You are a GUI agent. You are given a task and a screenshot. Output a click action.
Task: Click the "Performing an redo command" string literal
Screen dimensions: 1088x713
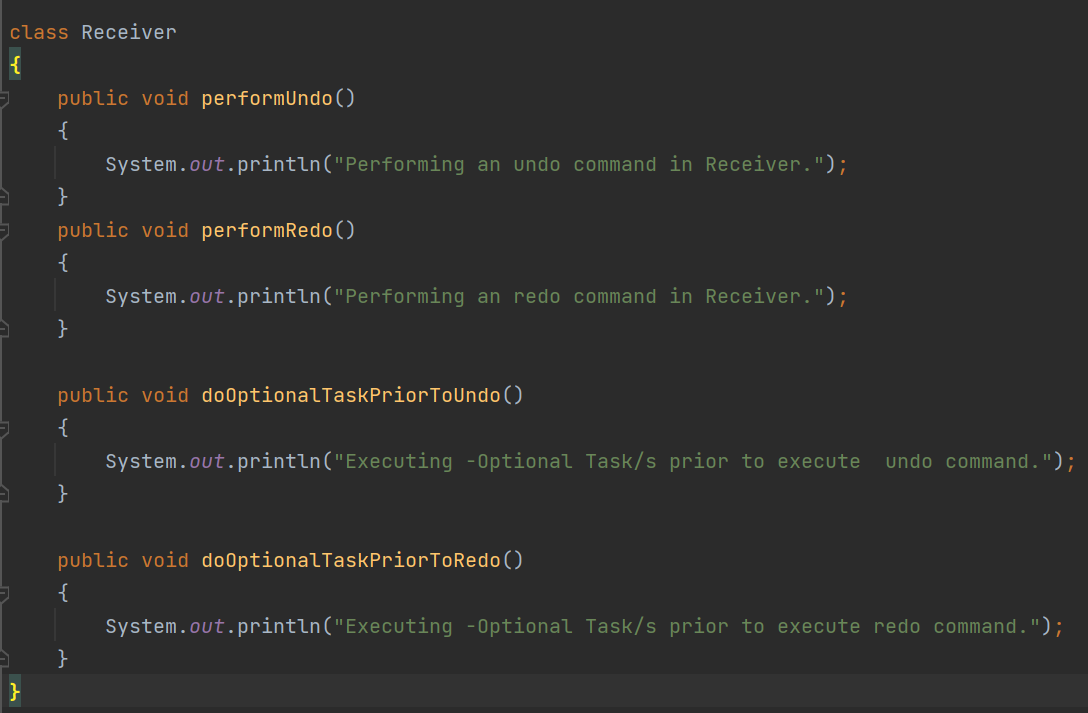pos(579,296)
